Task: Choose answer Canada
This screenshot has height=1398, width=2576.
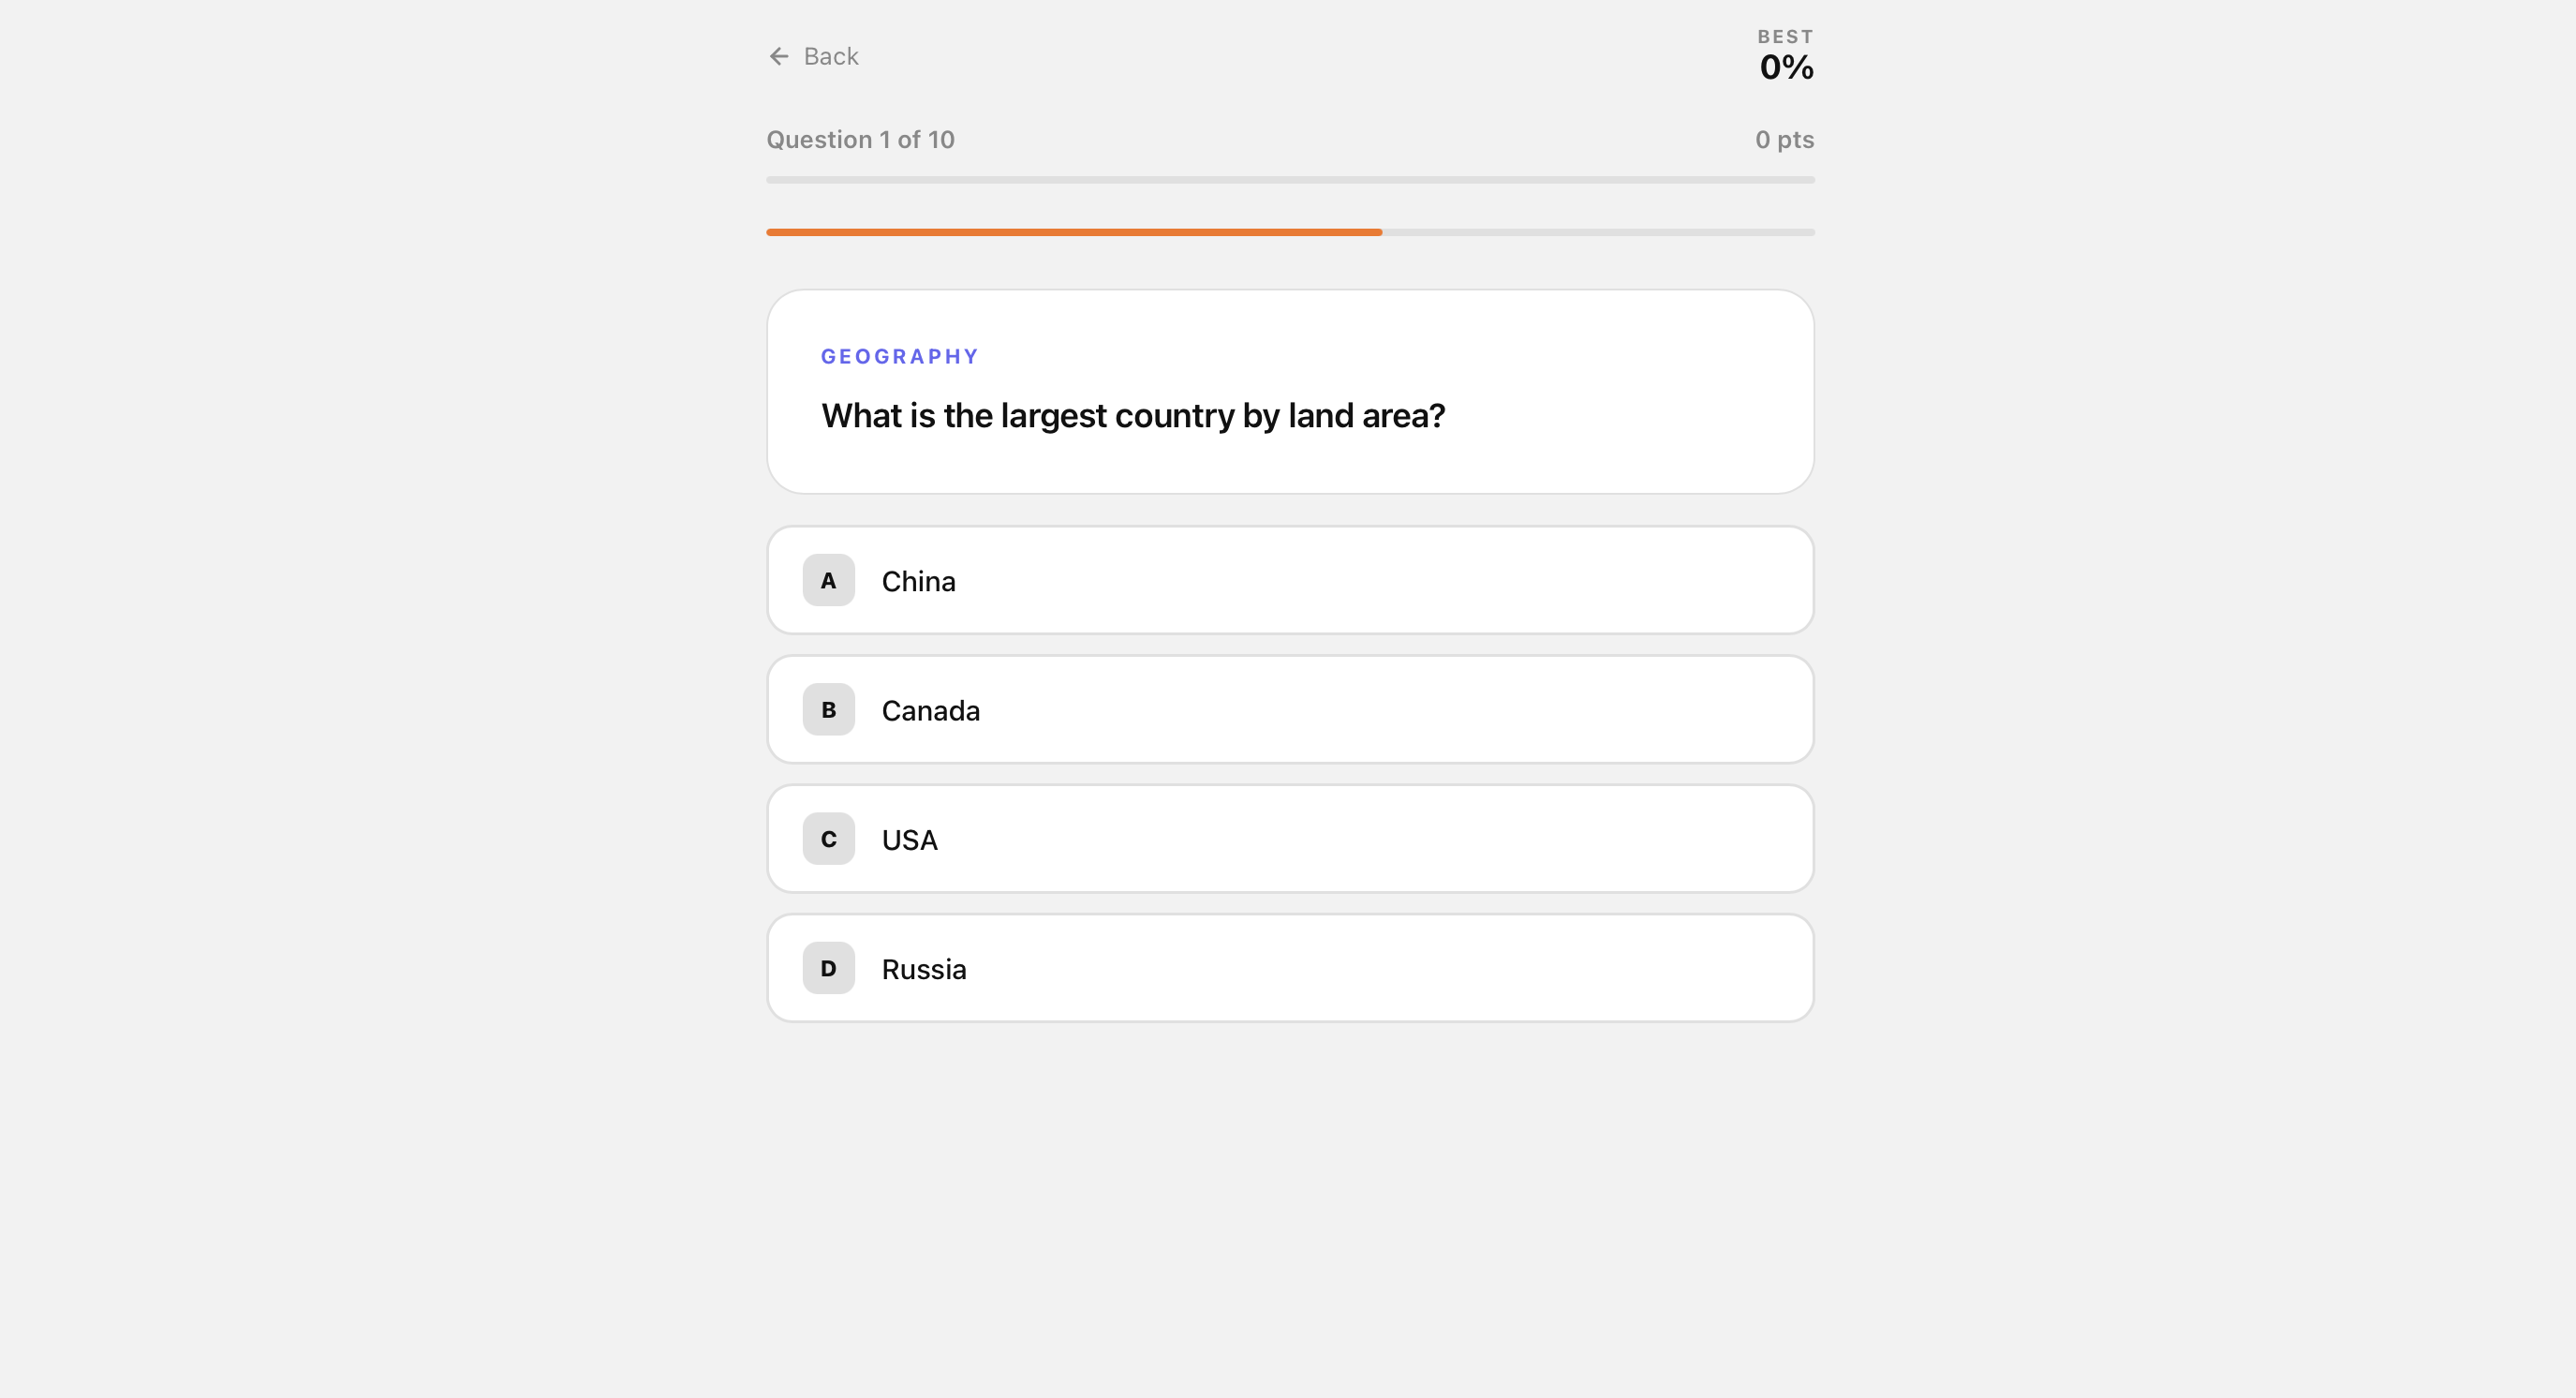Action: tap(1290, 710)
